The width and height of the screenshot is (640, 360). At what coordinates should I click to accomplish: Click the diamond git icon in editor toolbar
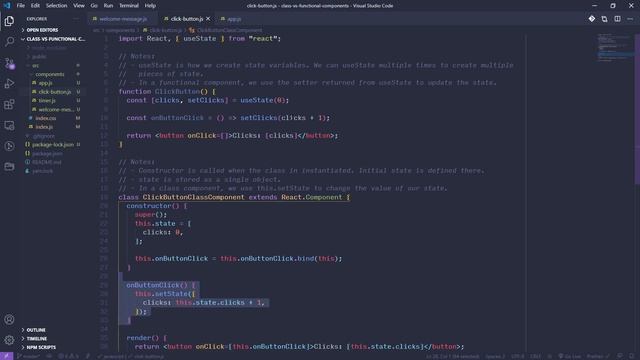[x=591, y=19]
